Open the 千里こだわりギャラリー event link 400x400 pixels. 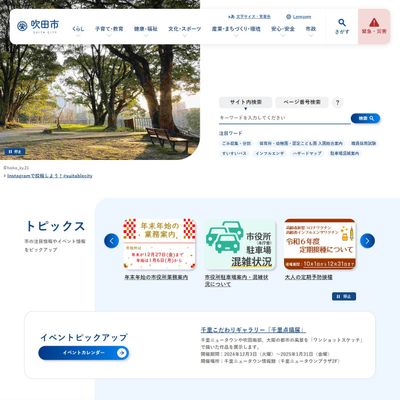253,330
